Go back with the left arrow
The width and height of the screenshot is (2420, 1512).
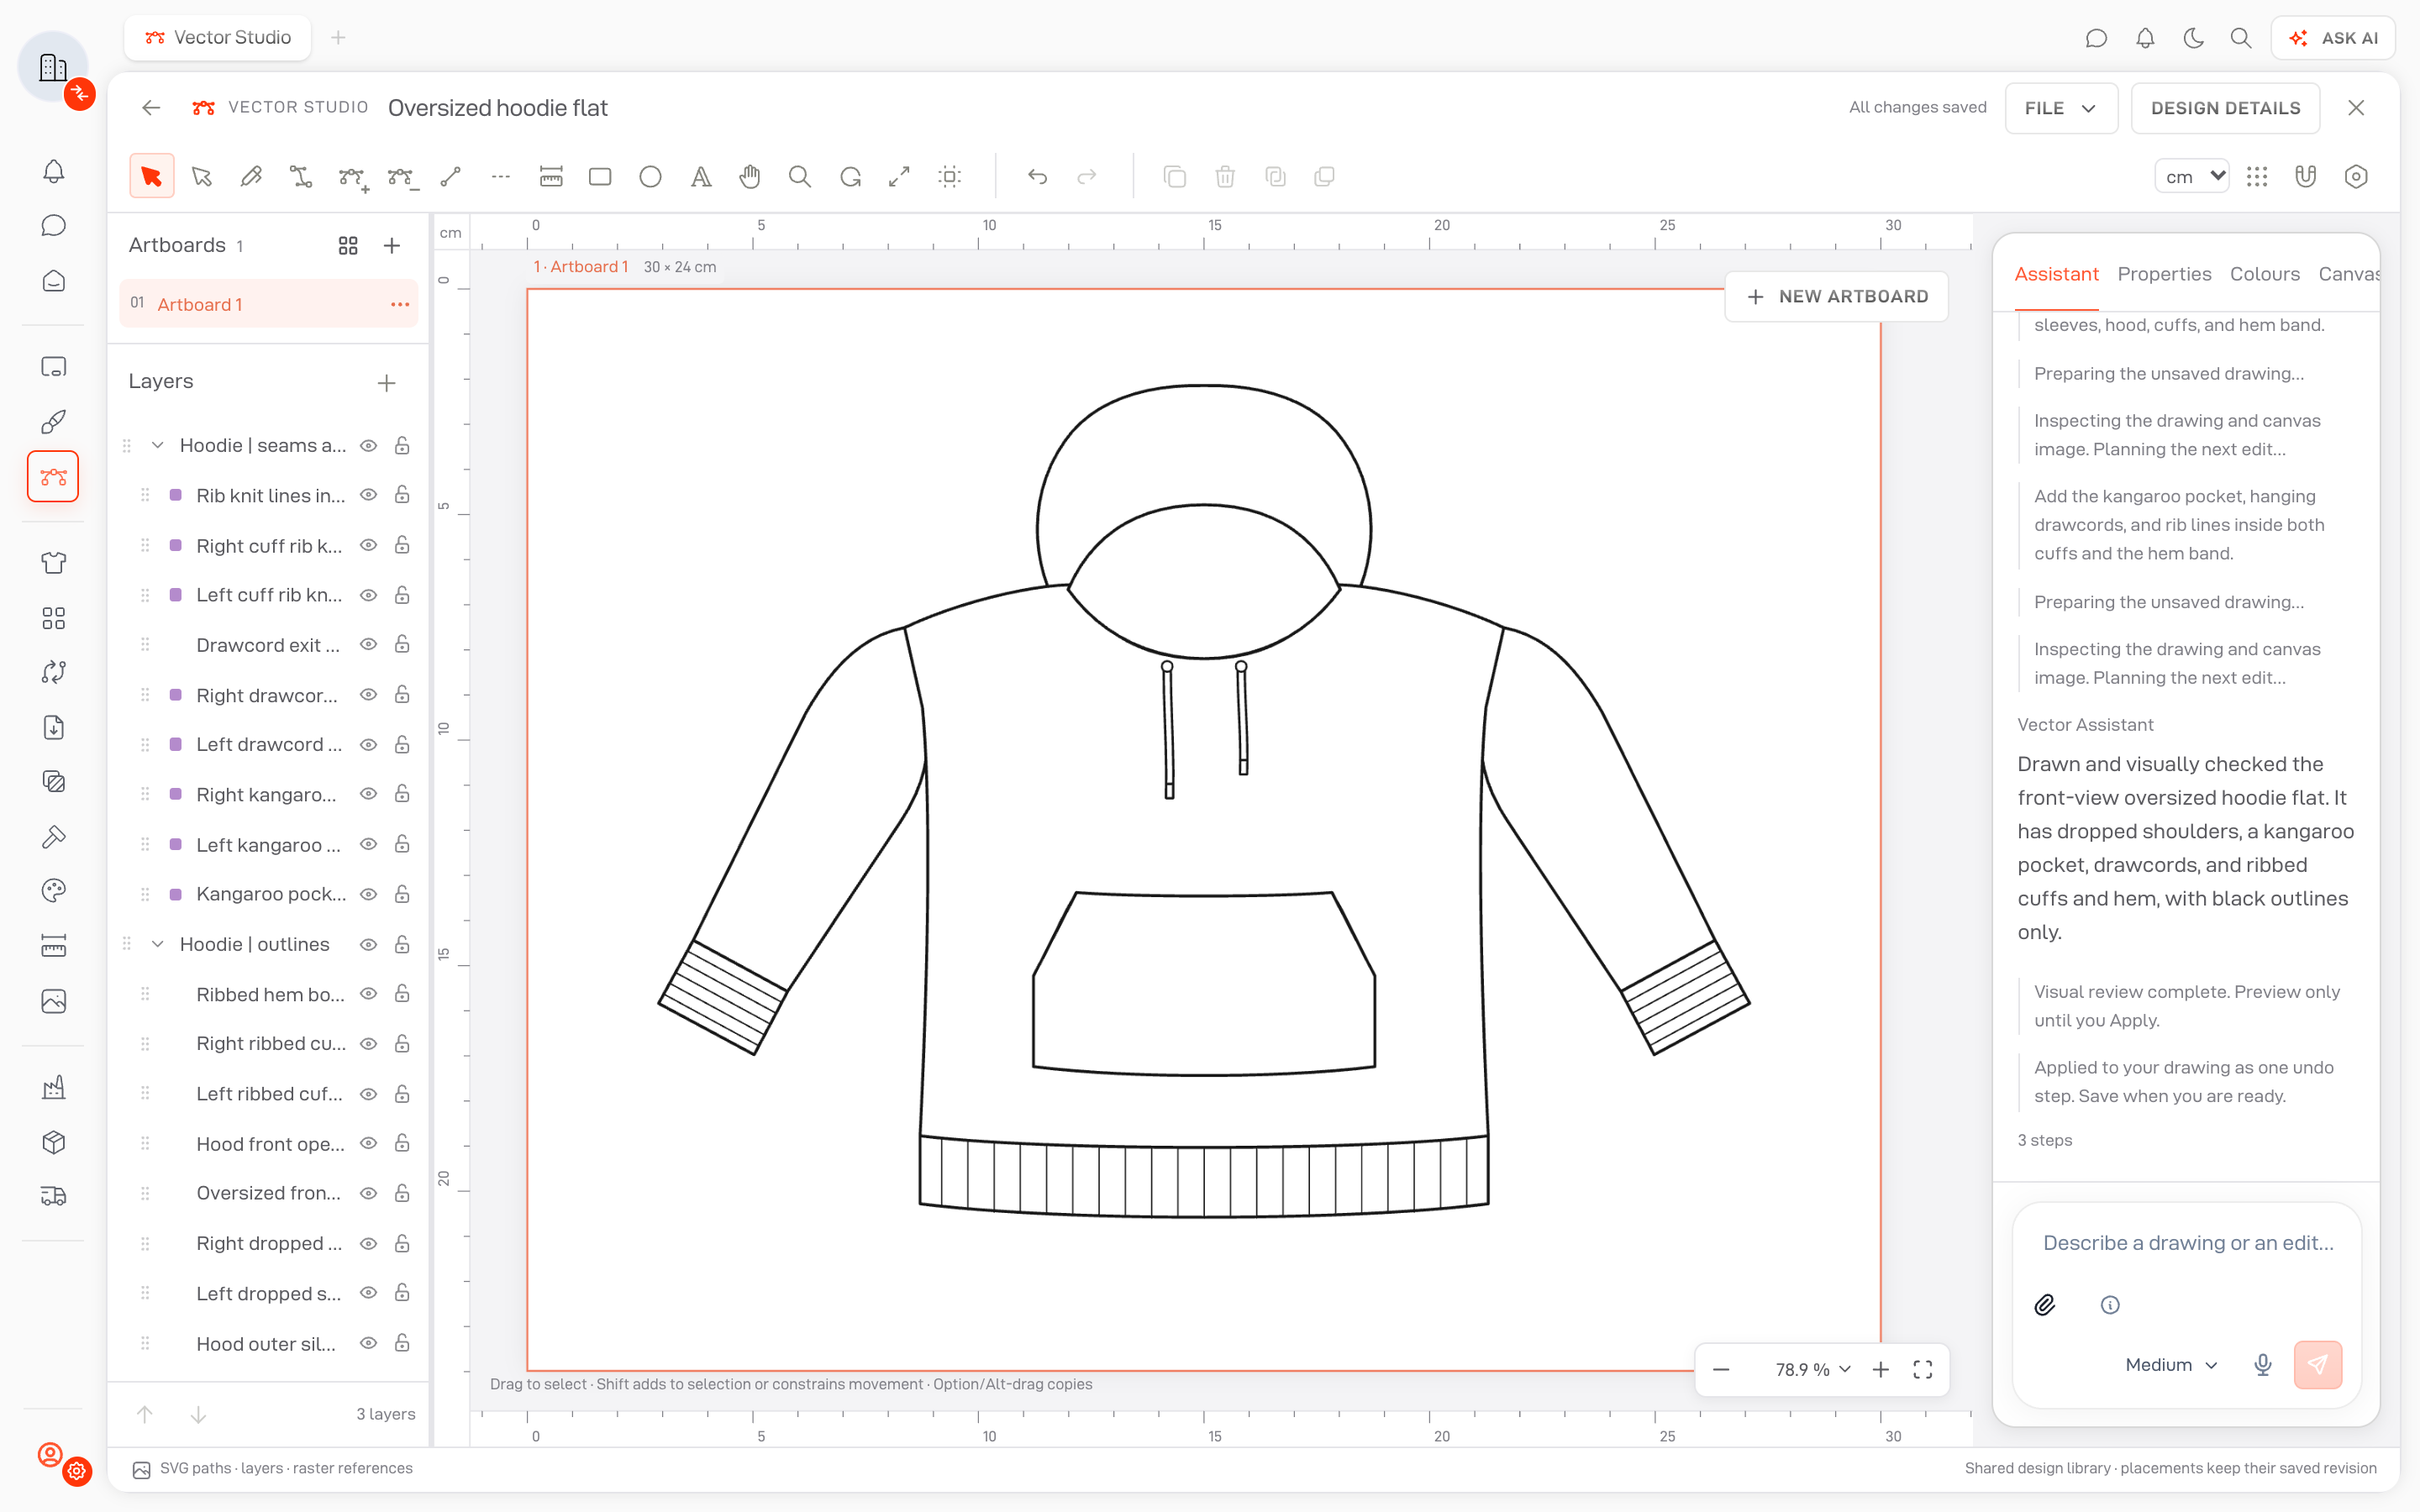click(151, 108)
